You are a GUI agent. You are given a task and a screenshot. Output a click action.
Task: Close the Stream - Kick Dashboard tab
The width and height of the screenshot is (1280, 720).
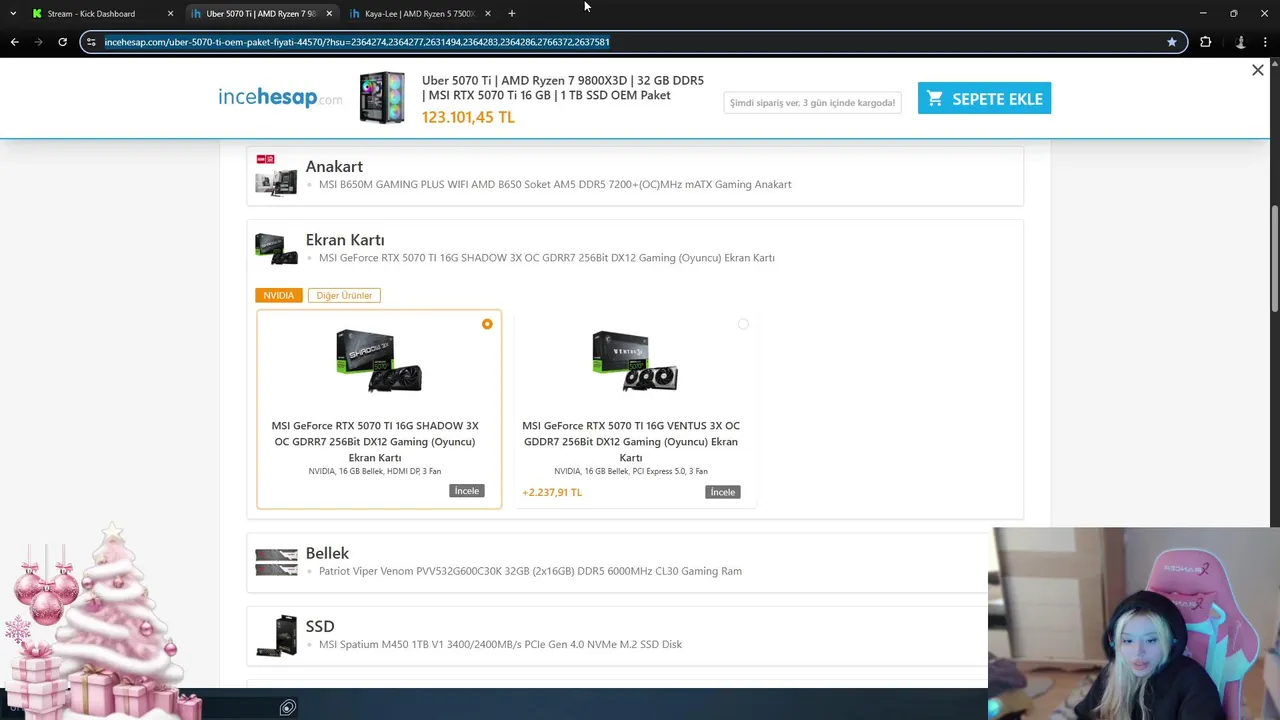click(x=170, y=13)
